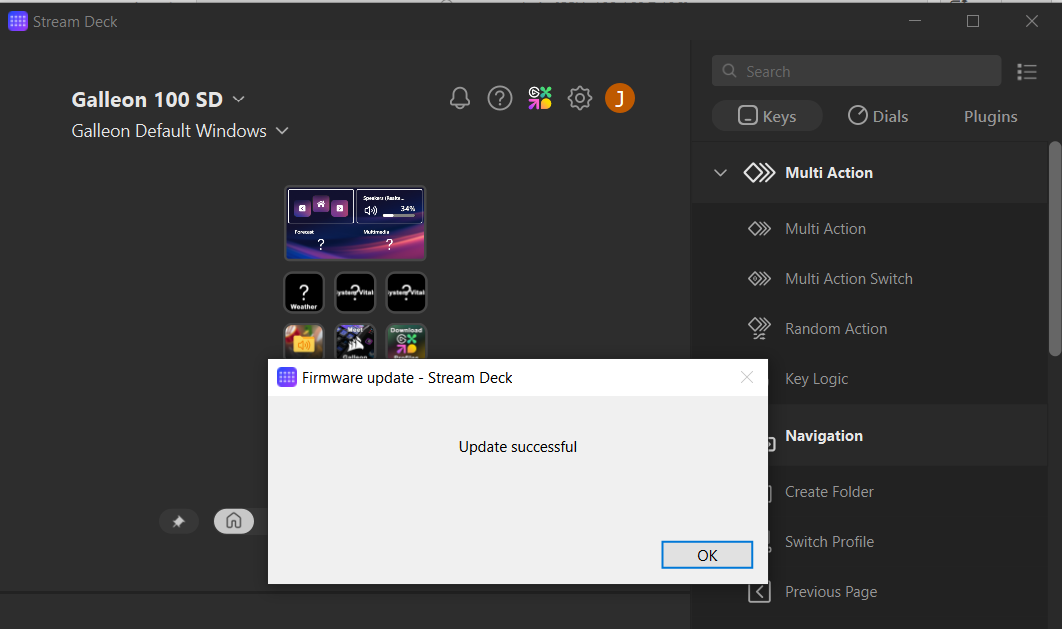Click the actions panel search field
The width and height of the screenshot is (1062, 629).
[856, 71]
